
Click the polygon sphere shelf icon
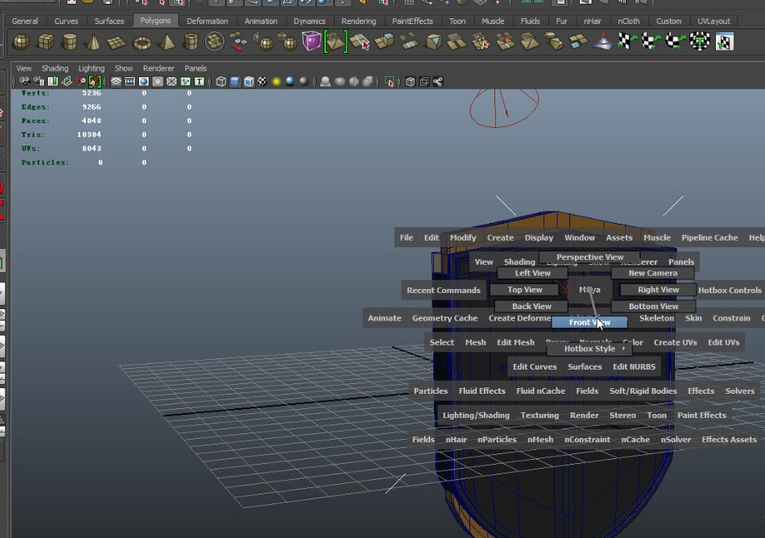point(21,42)
